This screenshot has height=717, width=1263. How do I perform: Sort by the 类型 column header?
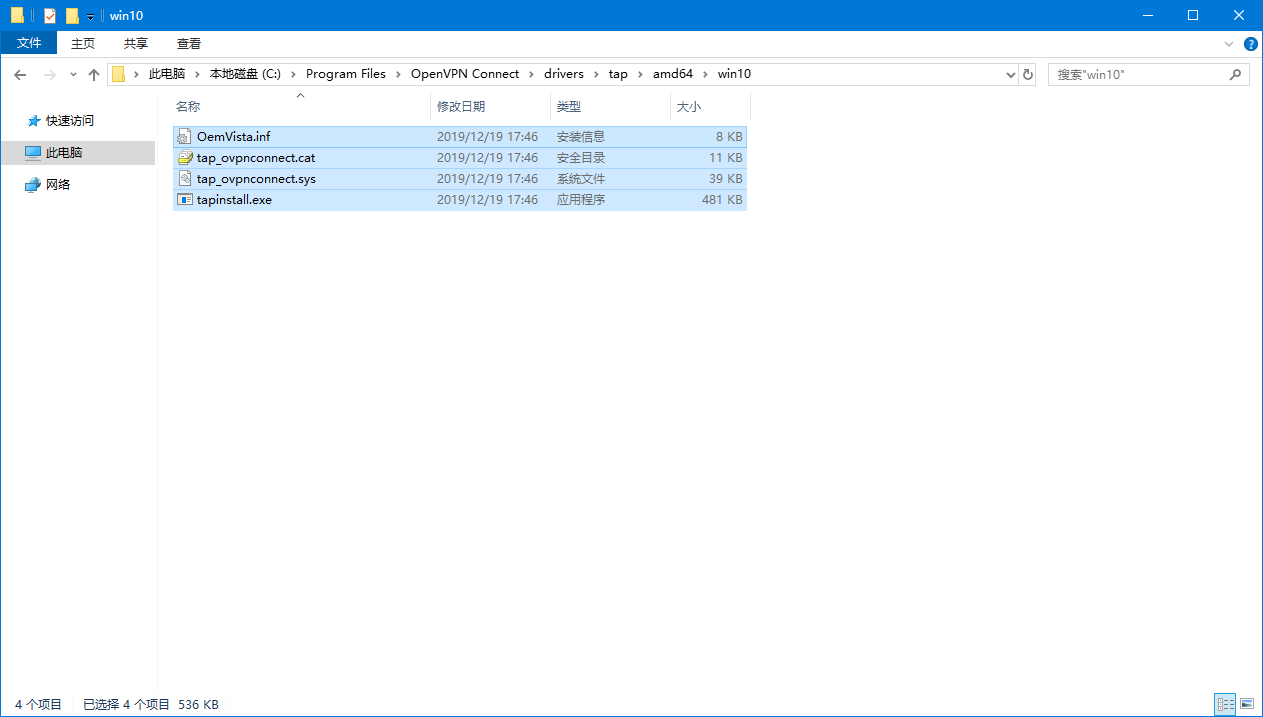[610, 106]
